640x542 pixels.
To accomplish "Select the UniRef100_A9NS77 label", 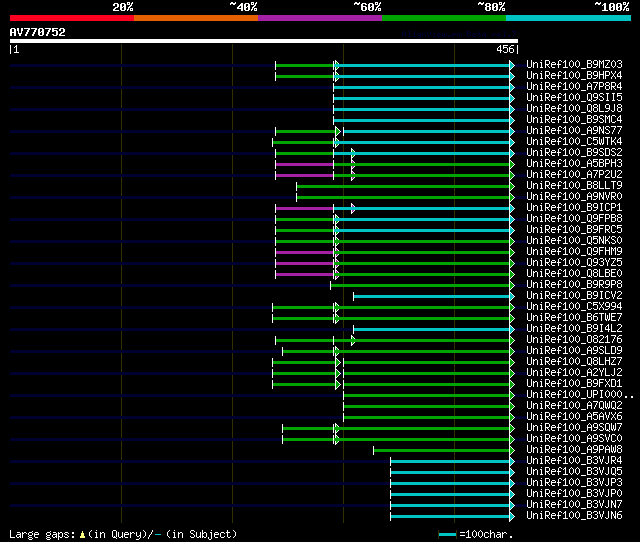I will [574, 131].
